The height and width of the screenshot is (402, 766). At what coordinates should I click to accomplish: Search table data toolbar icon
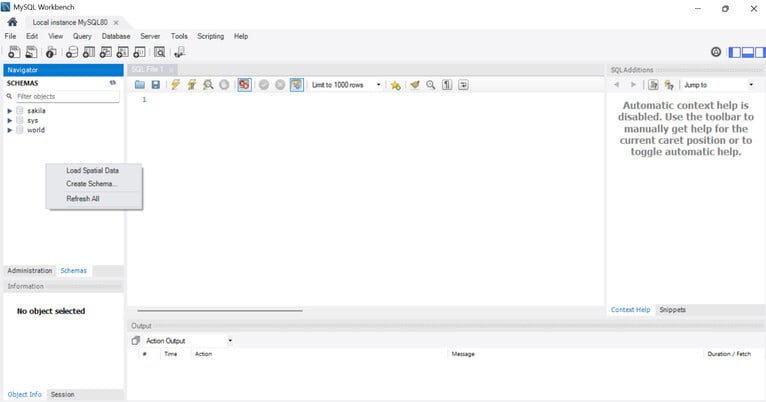[159, 52]
